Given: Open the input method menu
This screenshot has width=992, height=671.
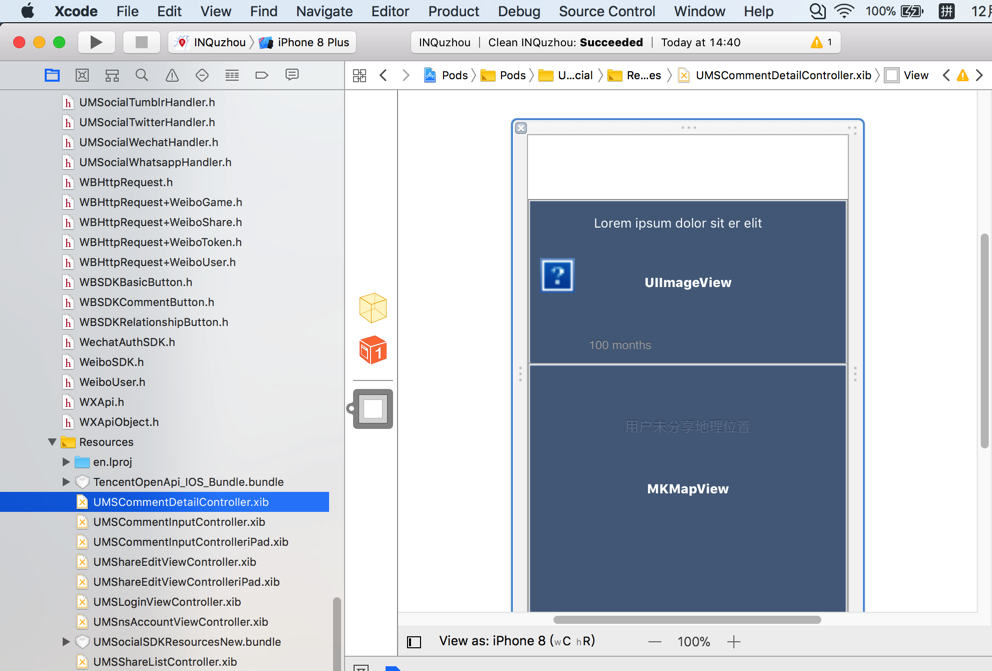Looking at the screenshot, I should pyautogui.click(x=946, y=11).
